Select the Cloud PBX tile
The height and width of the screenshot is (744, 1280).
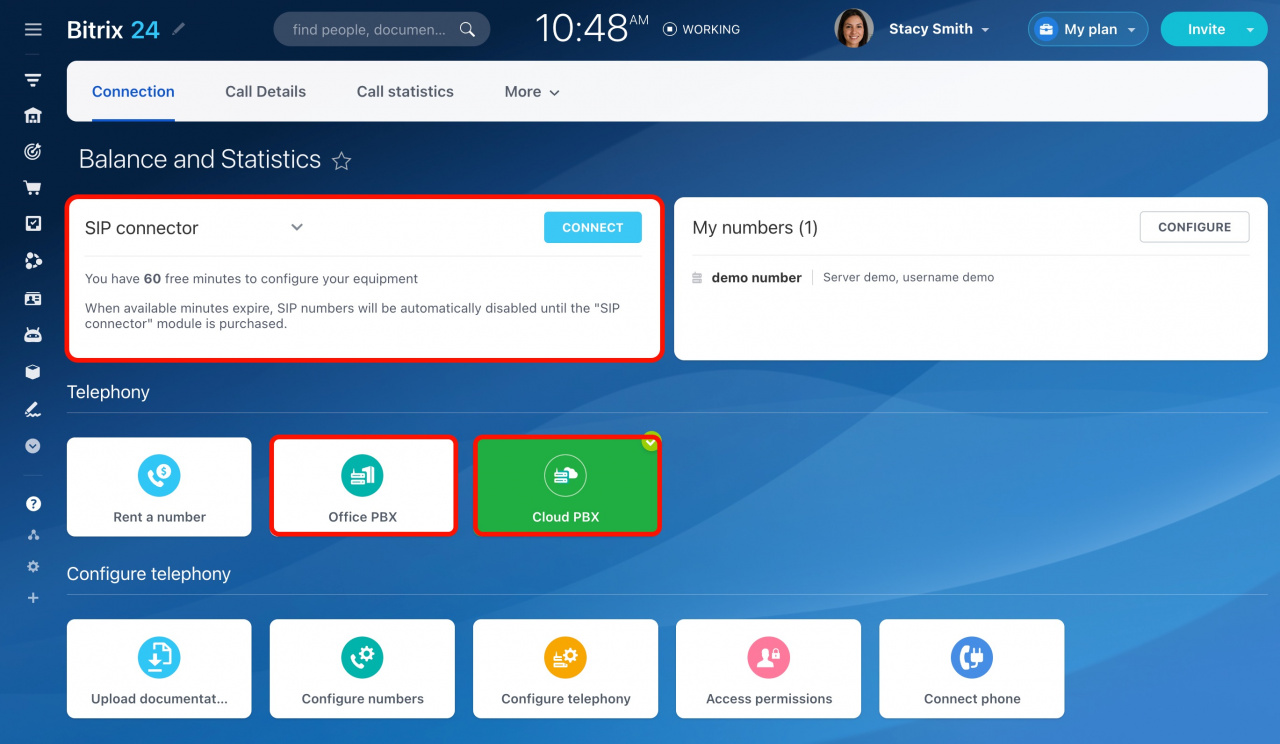[566, 486]
